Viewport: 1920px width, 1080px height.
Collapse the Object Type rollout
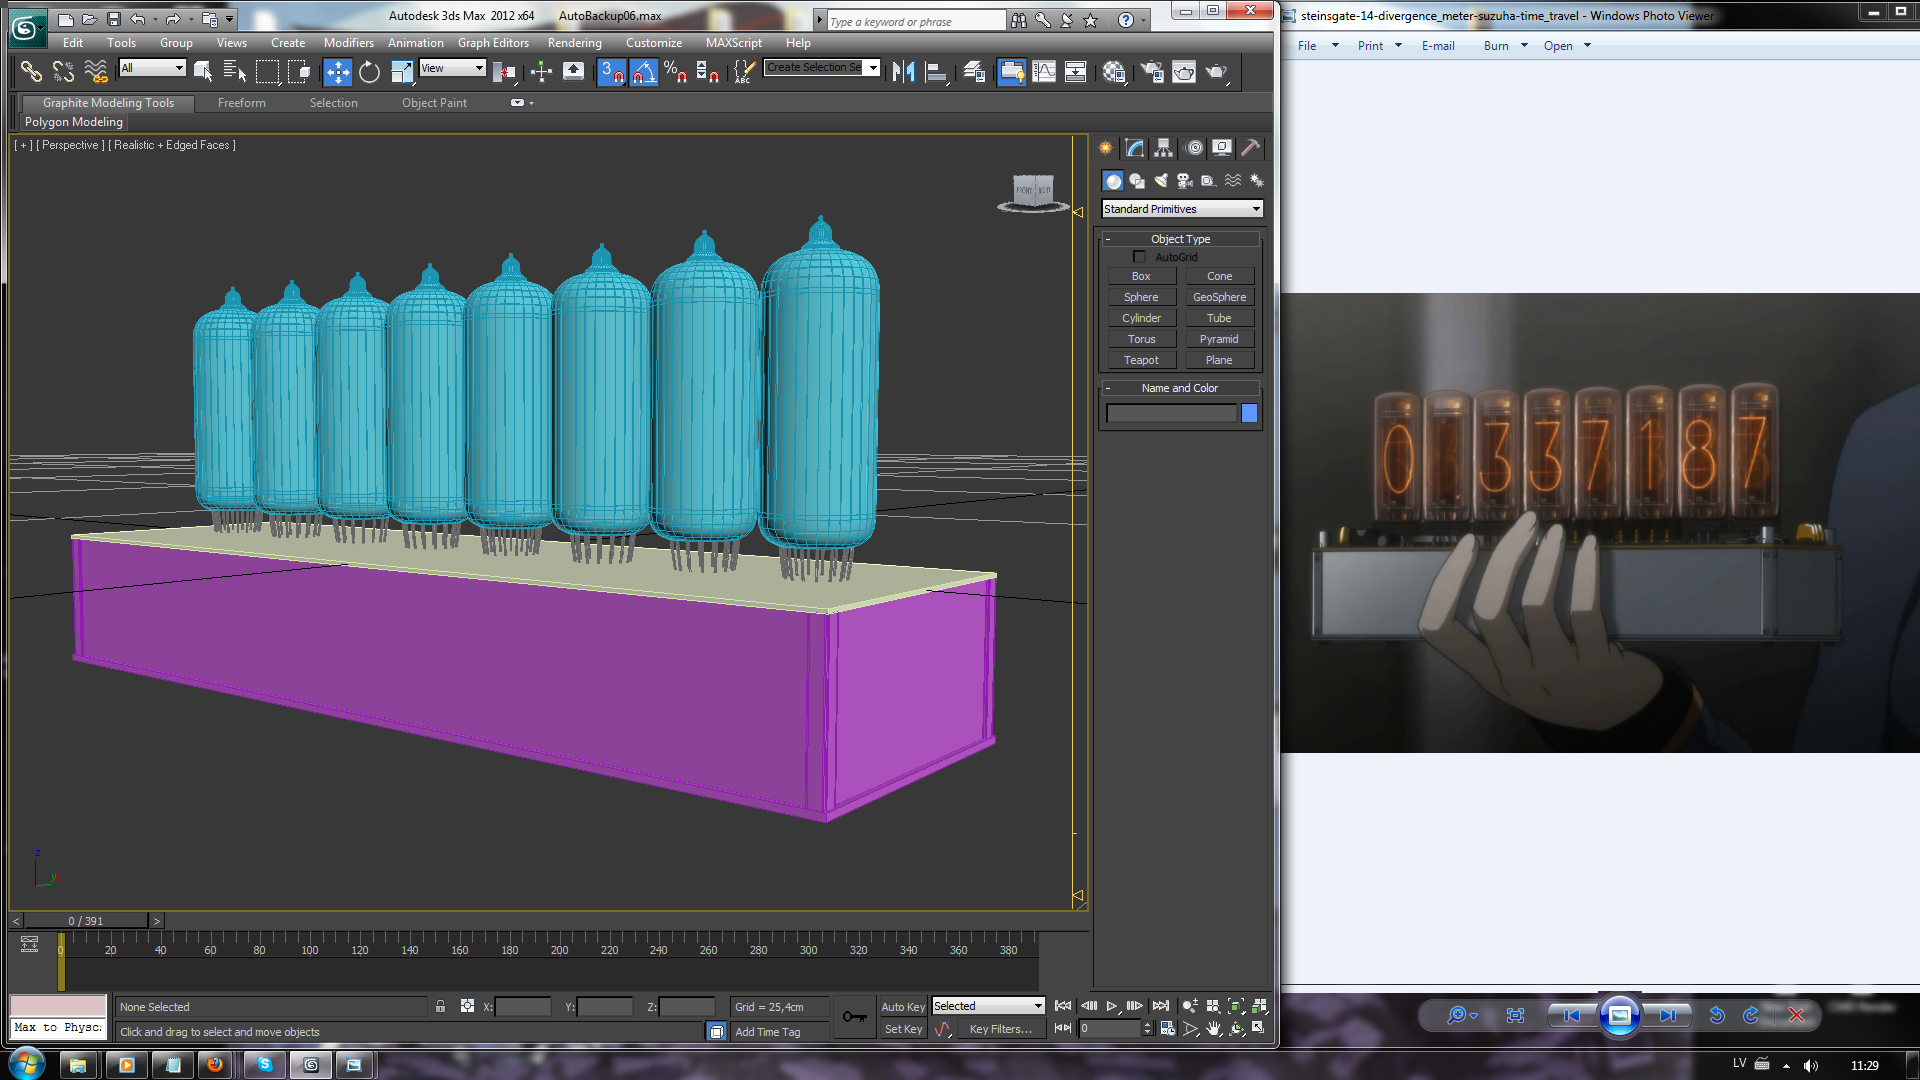click(1180, 239)
